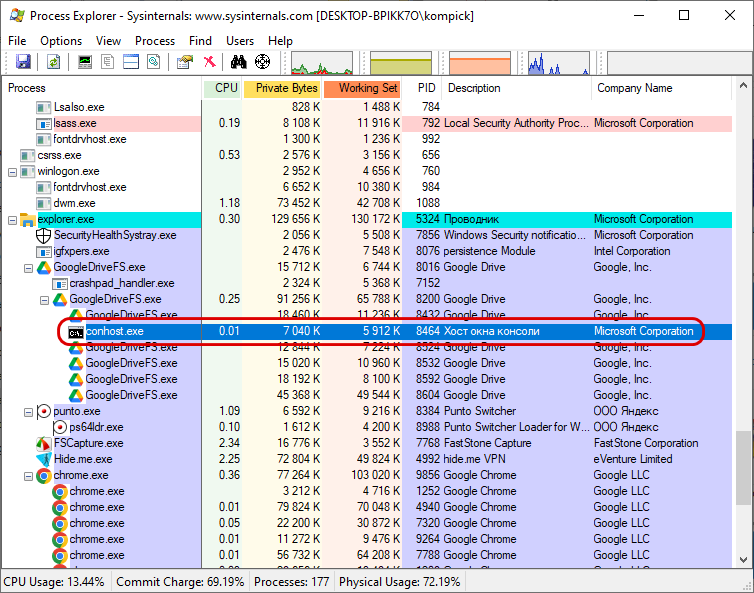Open process Properties from the toolbar
Screen dimensions: 754x593
pyautogui.click(x=185, y=62)
